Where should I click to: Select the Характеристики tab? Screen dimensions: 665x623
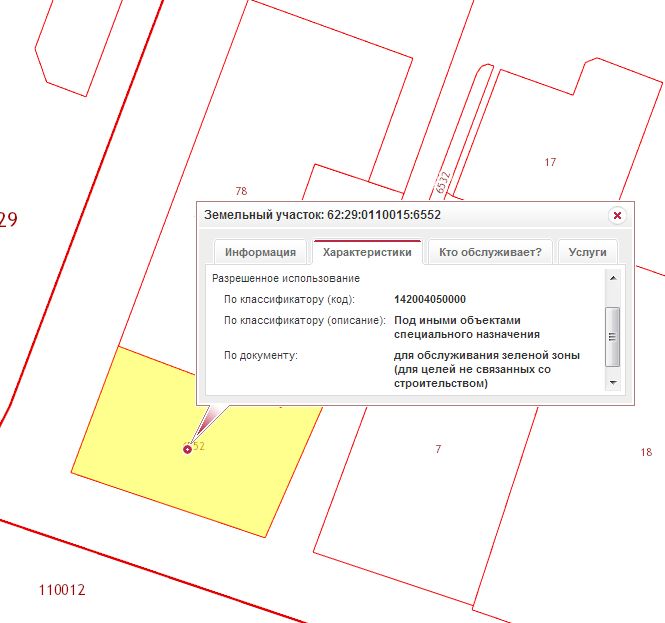click(x=367, y=252)
